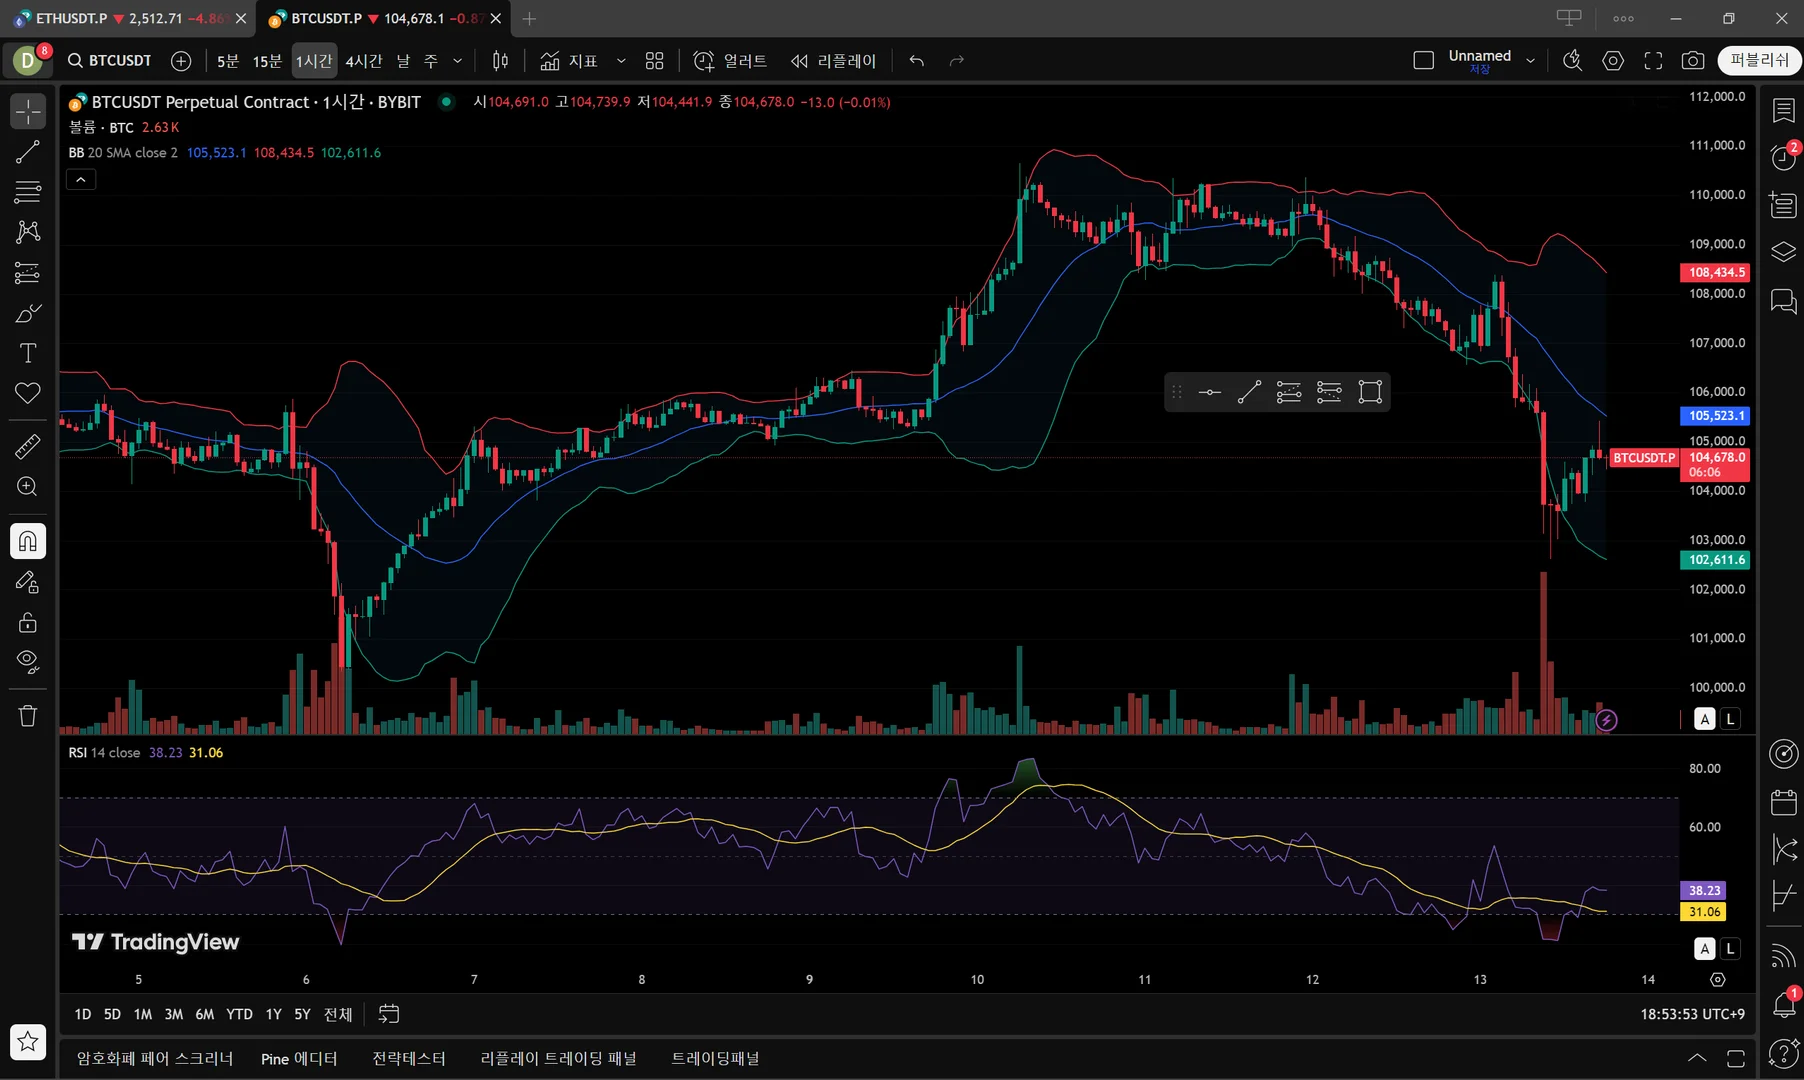Screen dimensions: 1804x1080
Task: Open the watchlist panel icon
Action: 1784,111
